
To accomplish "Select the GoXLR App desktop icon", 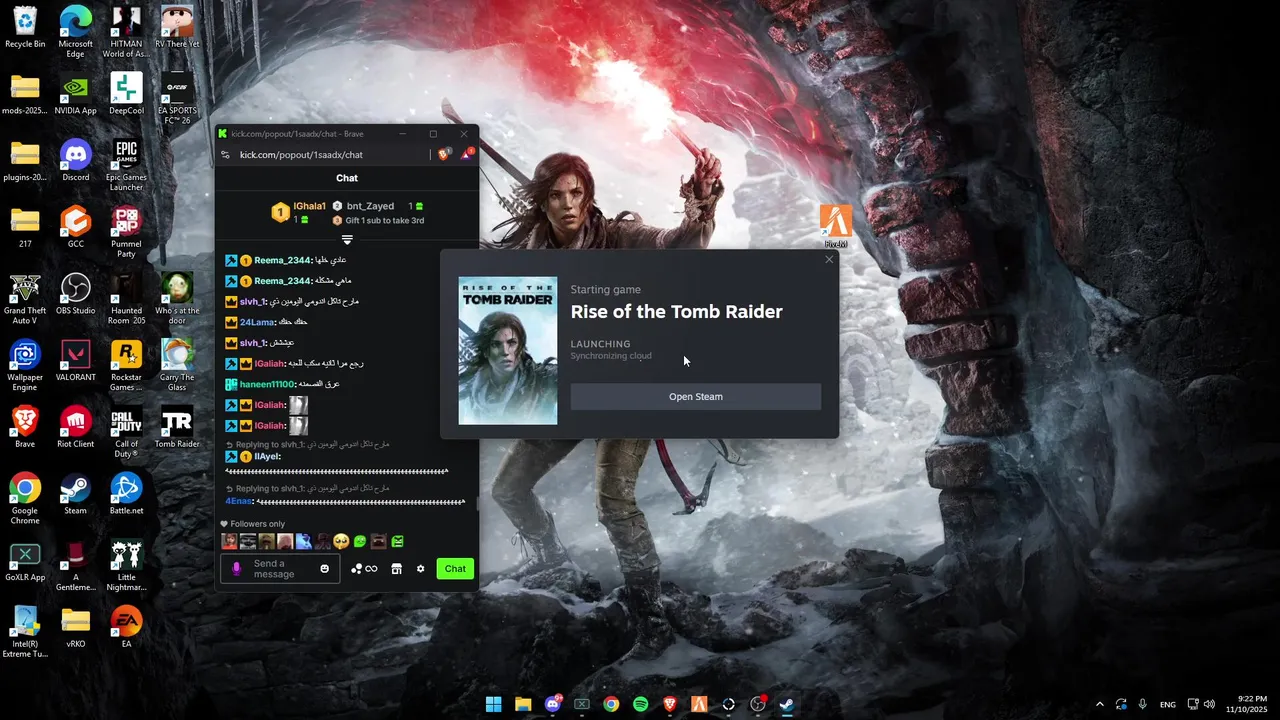I will tap(25, 561).
